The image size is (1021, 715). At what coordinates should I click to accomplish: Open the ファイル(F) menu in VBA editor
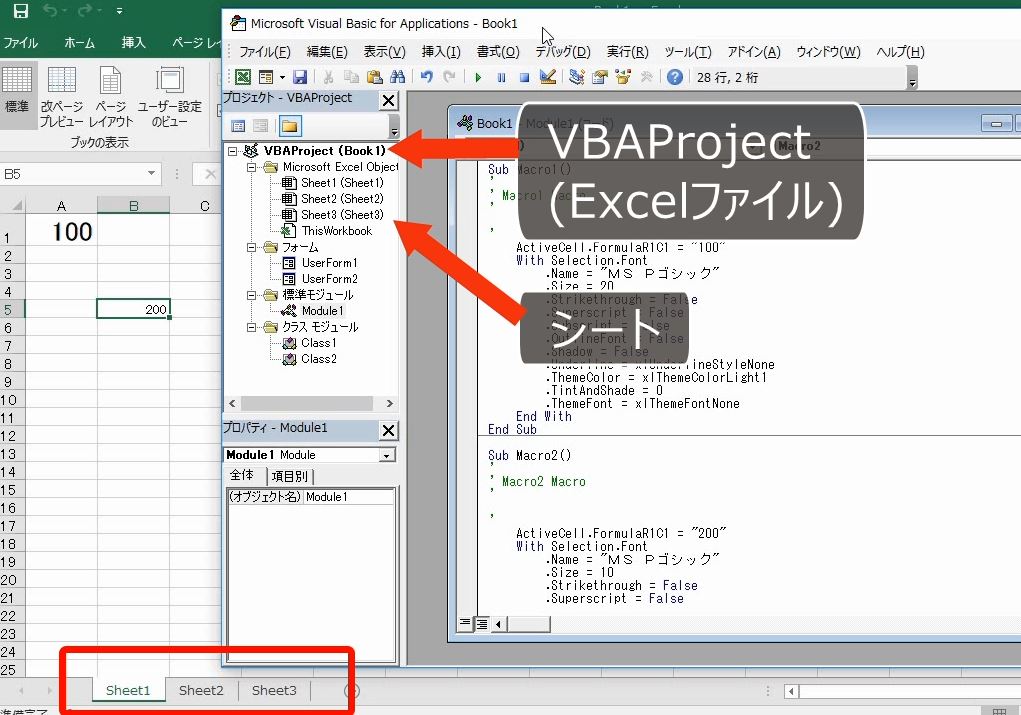(264, 52)
